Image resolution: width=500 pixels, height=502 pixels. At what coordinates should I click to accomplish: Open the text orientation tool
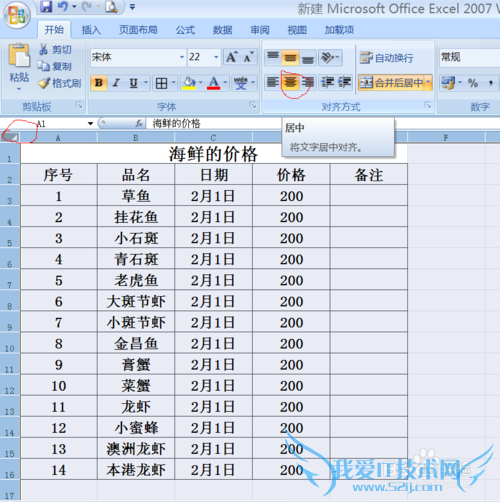330,57
